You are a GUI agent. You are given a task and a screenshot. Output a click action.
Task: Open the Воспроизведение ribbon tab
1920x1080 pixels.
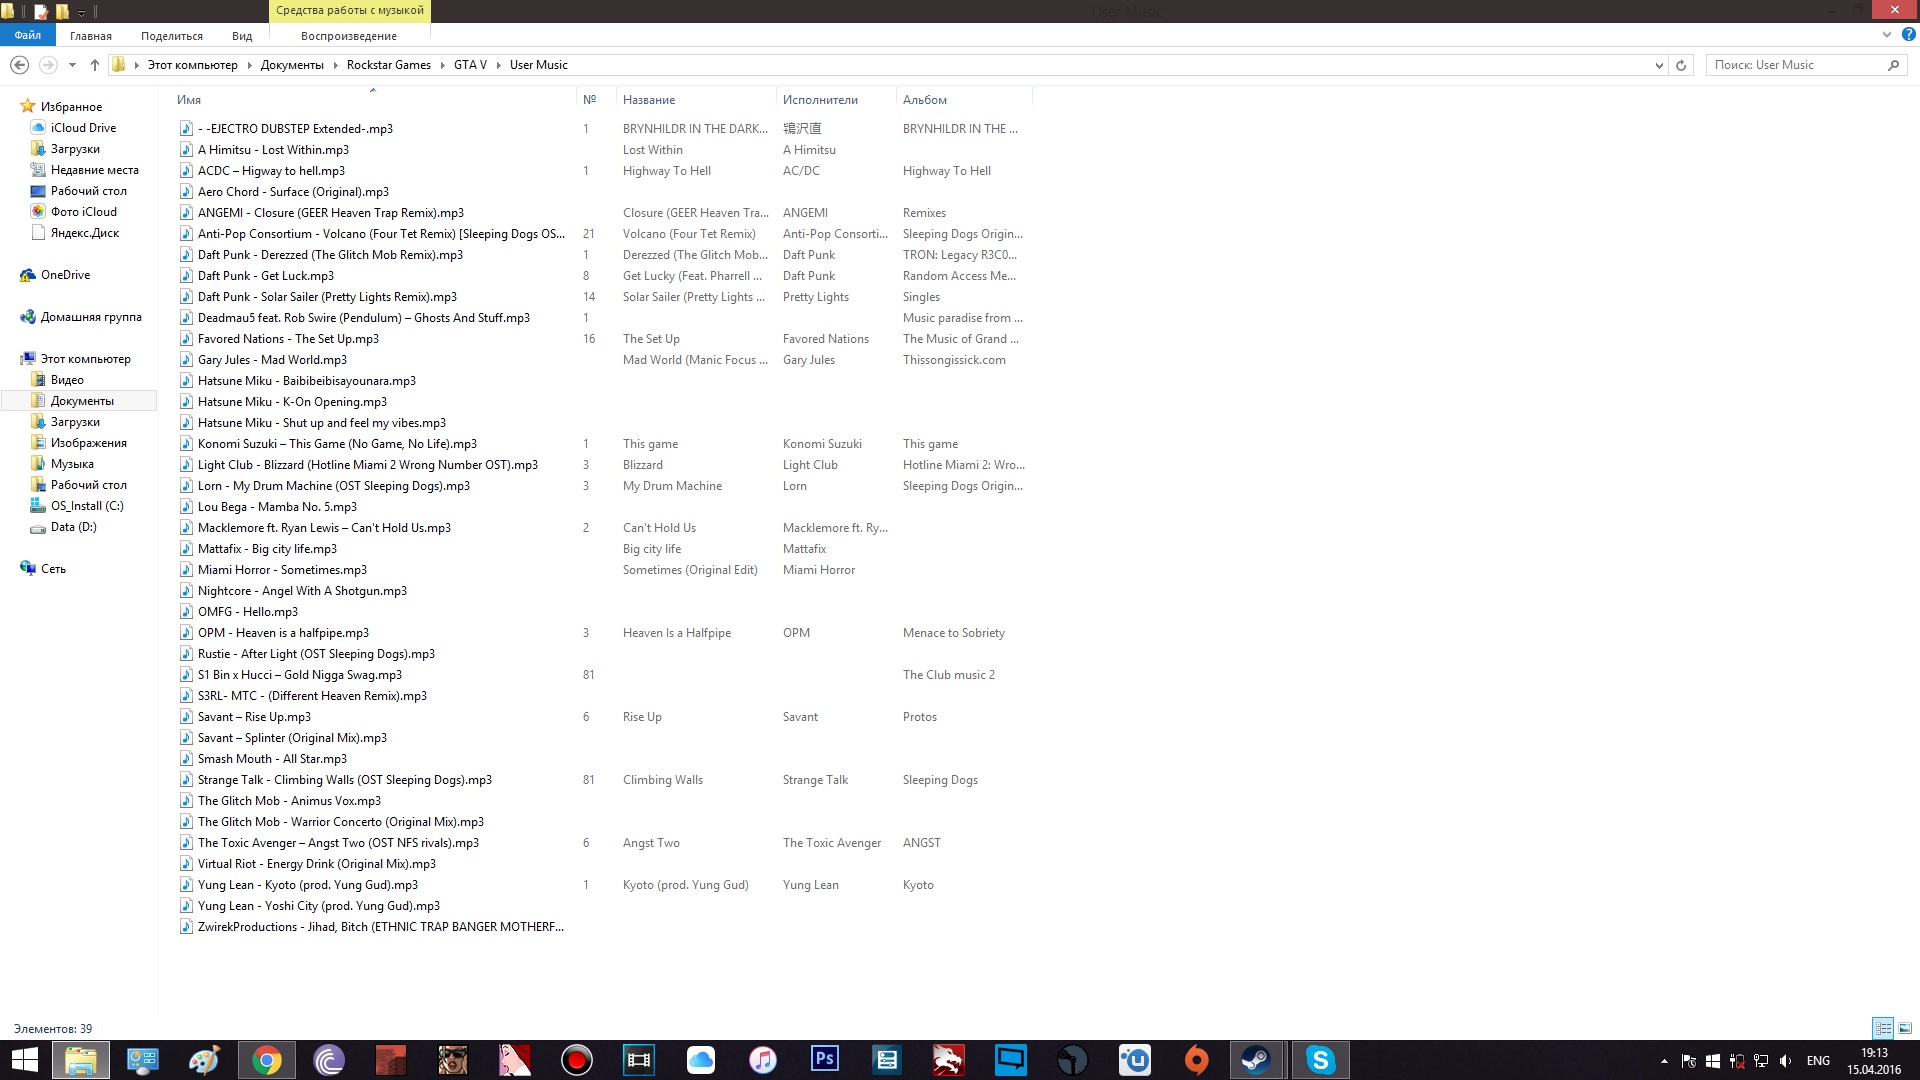349,36
